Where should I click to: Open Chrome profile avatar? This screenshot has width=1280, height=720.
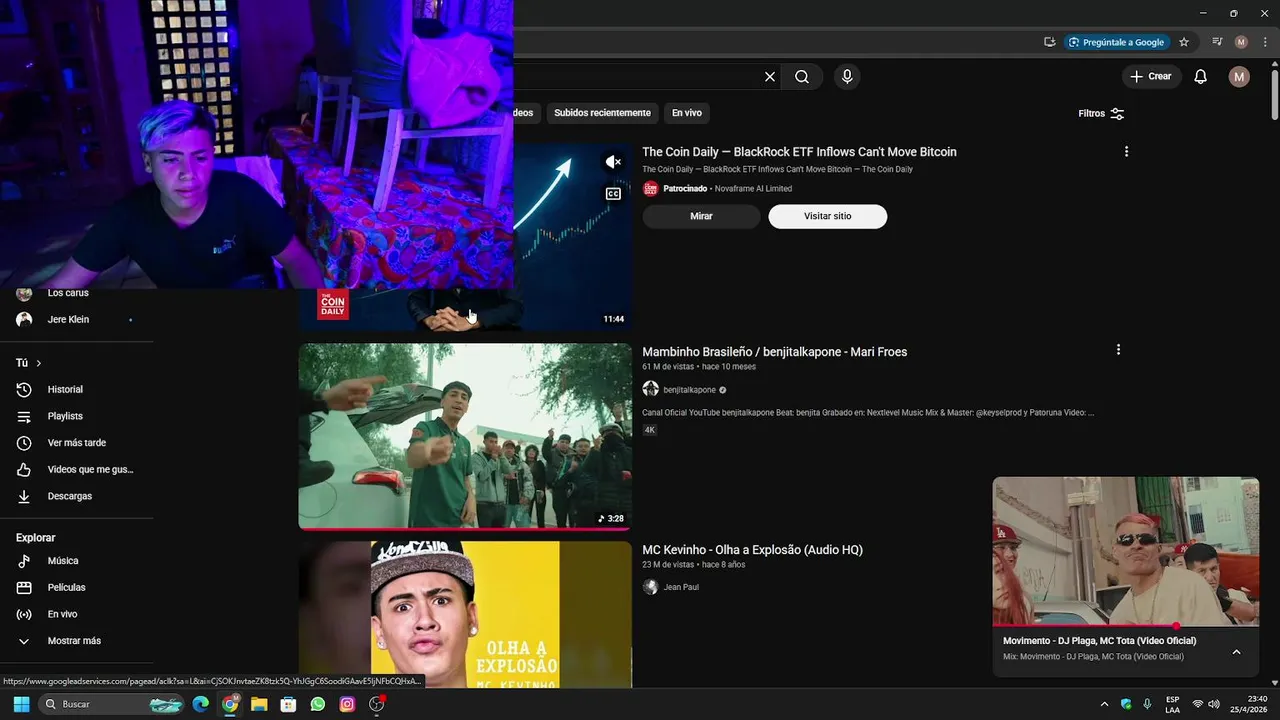click(x=1241, y=42)
